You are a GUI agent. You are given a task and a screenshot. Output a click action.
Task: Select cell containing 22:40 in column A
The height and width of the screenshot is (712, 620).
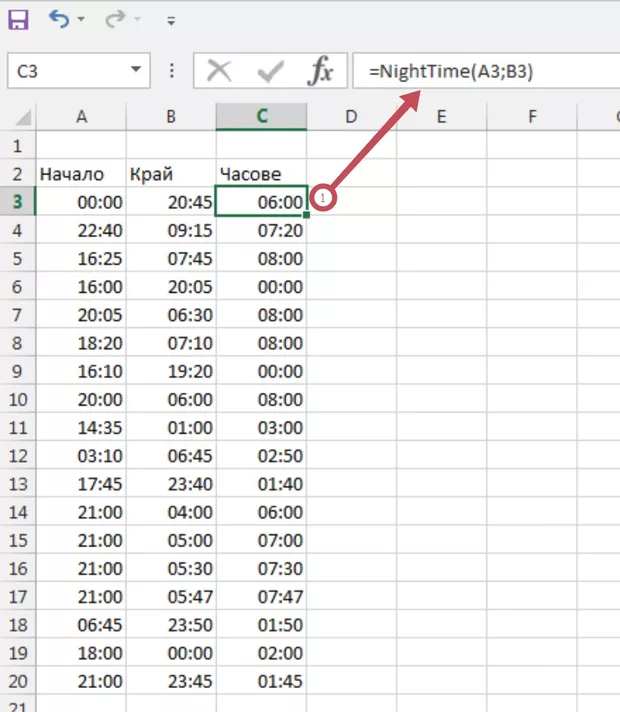click(81, 230)
